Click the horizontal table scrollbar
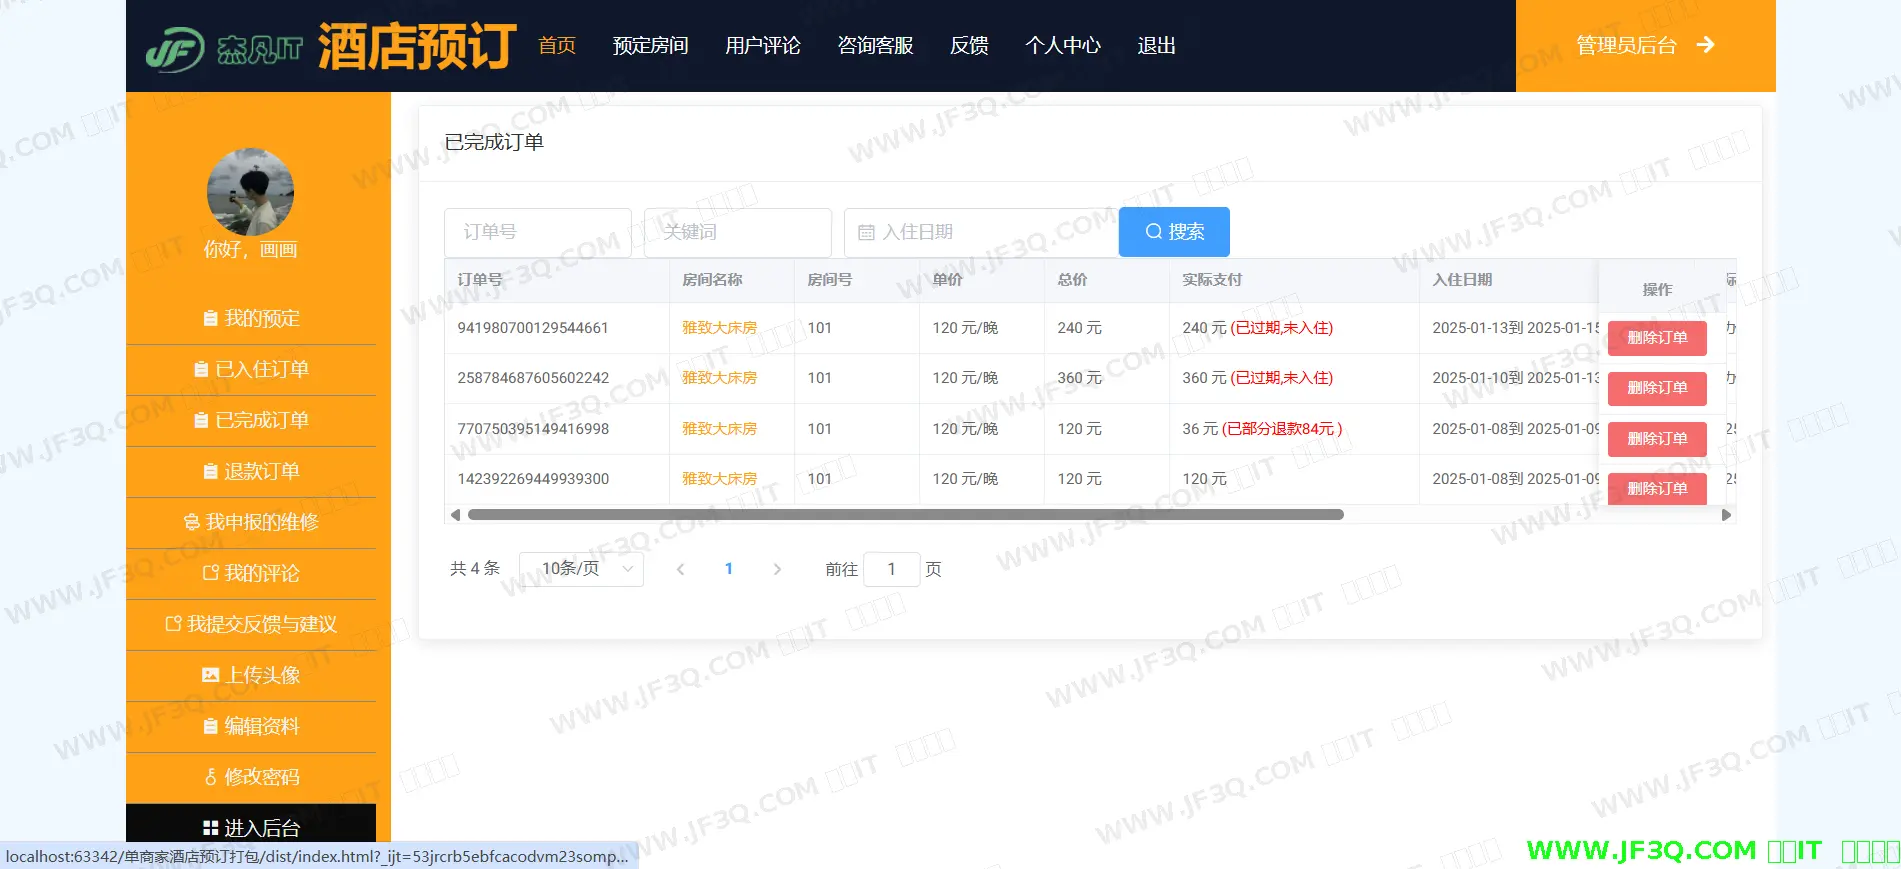 [x=905, y=515]
